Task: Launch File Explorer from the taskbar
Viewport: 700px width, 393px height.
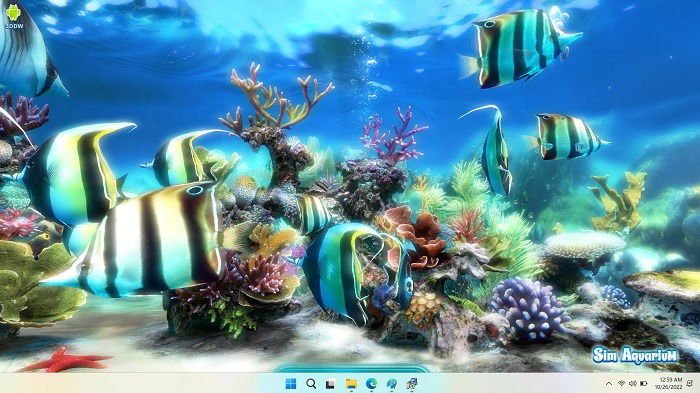Action: [351, 383]
